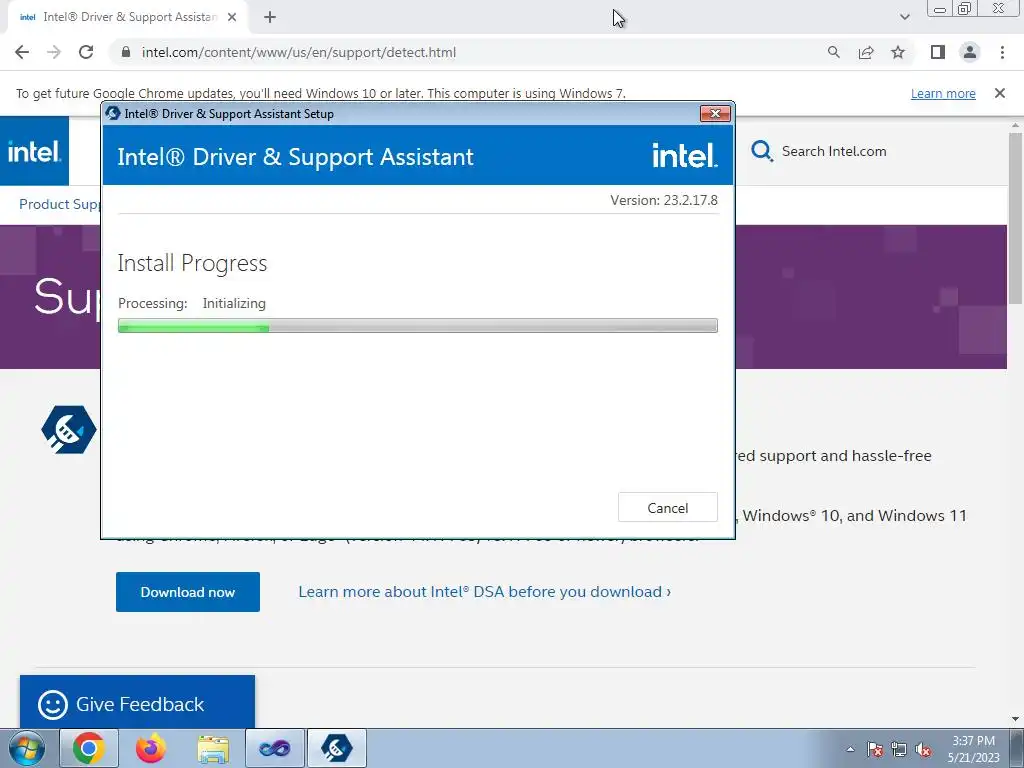Close the Intel Driver & Support Assistant Setup dialog

(715, 114)
